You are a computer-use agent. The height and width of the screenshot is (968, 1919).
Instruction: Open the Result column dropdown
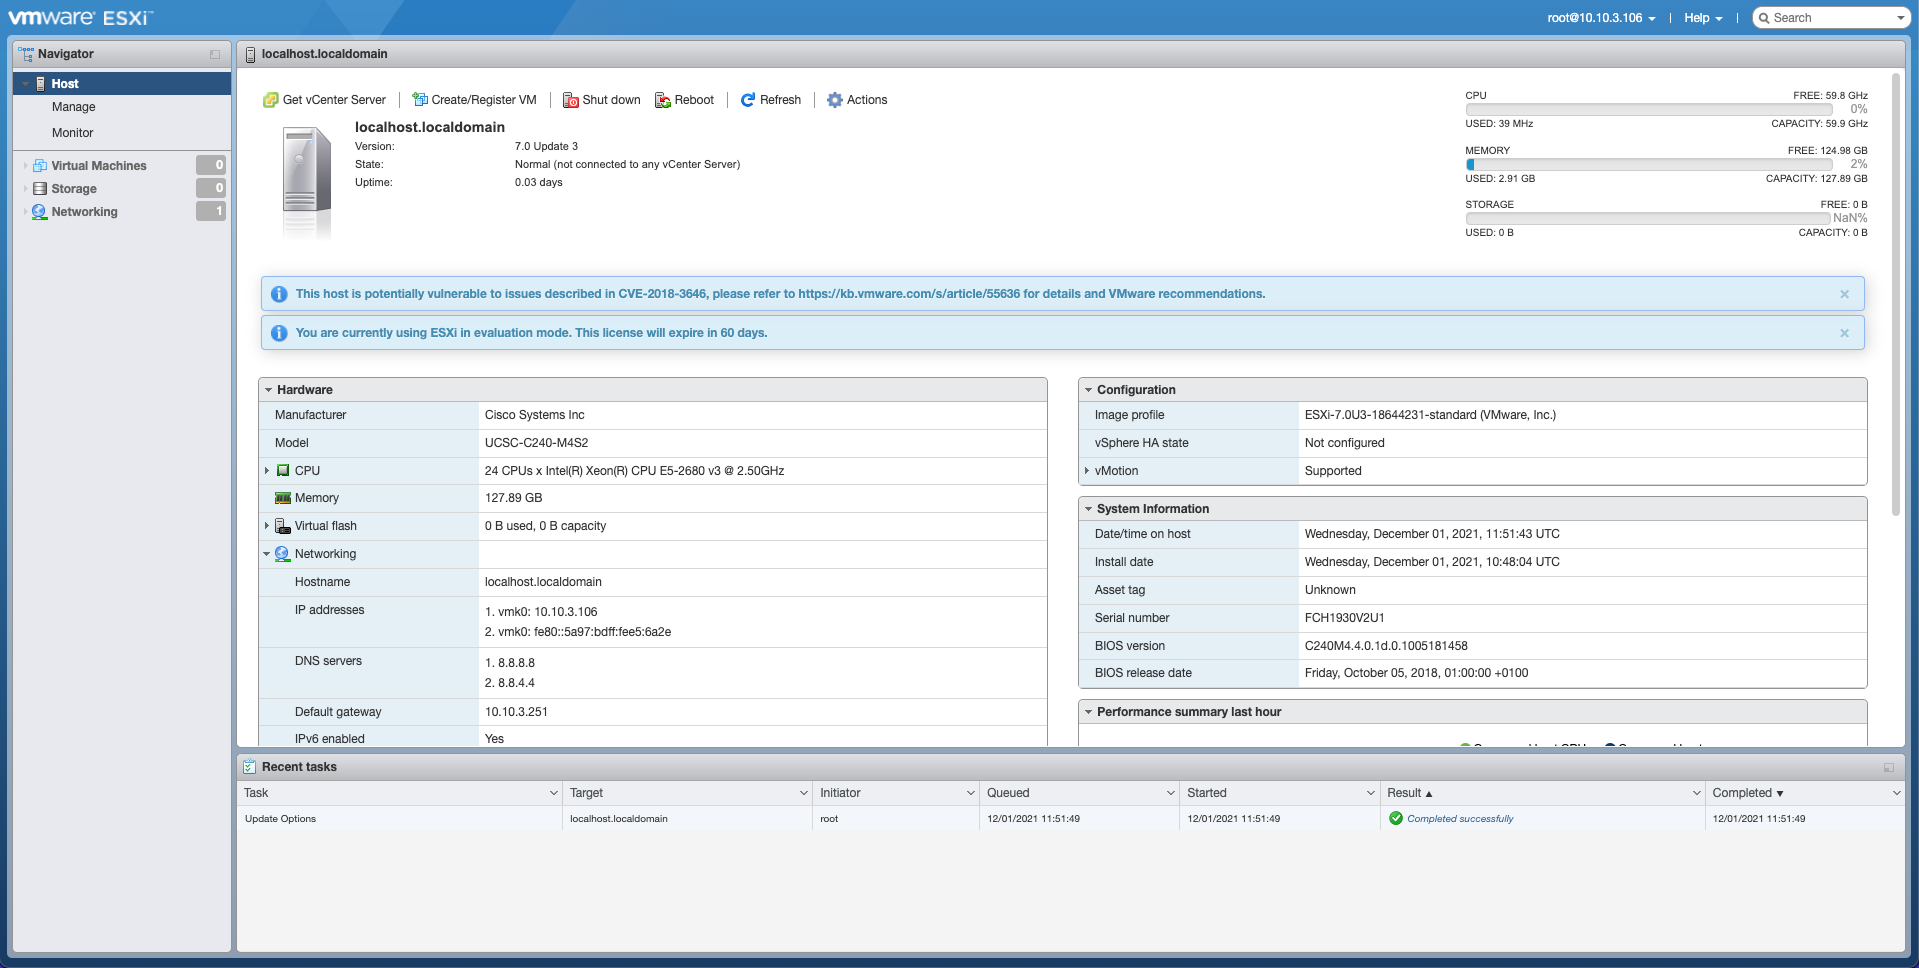[x=1697, y=793]
